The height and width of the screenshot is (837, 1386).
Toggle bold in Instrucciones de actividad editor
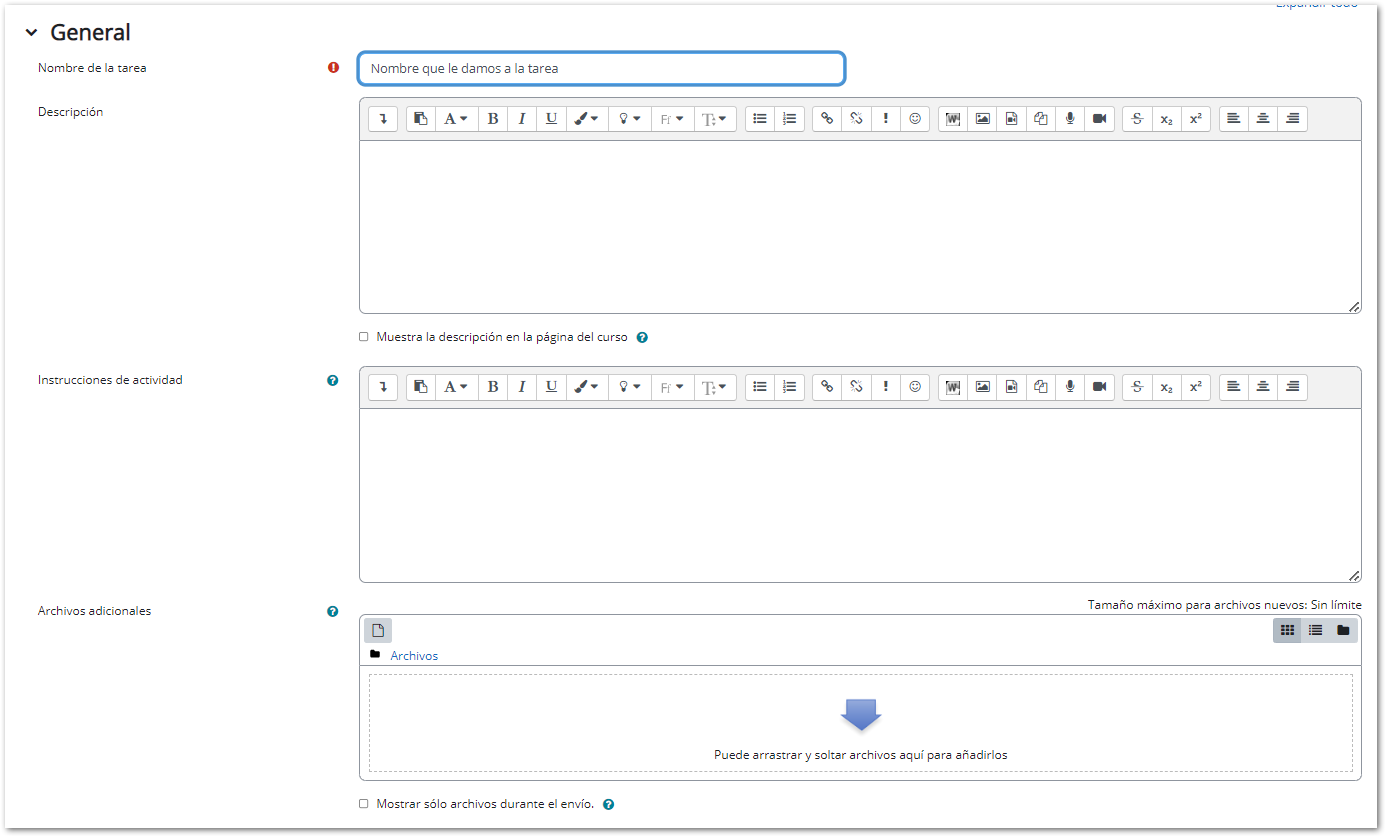(x=493, y=387)
